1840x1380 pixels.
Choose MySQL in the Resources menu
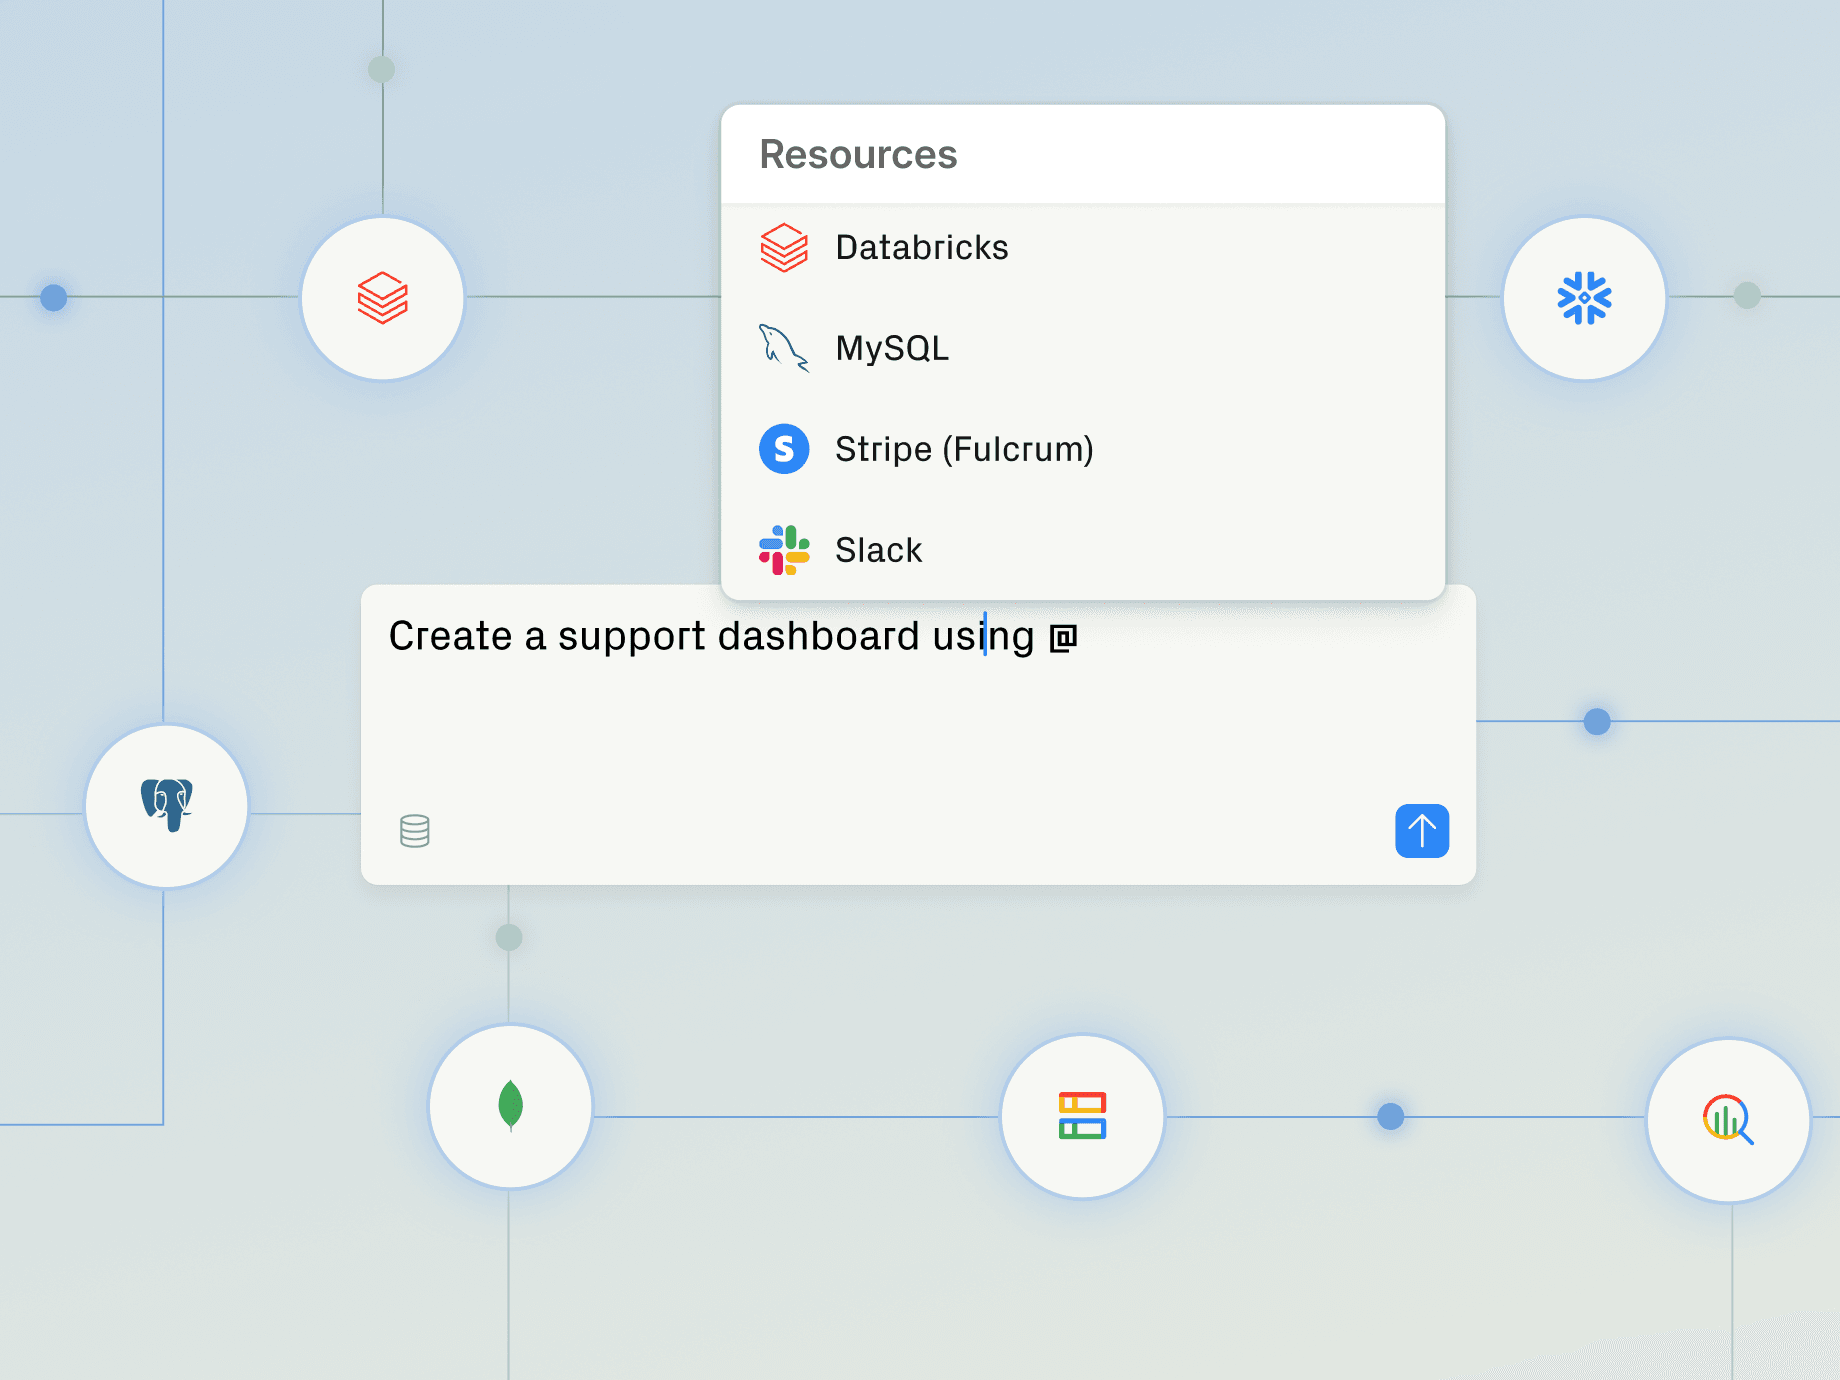pyautogui.click(x=1083, y=348)
